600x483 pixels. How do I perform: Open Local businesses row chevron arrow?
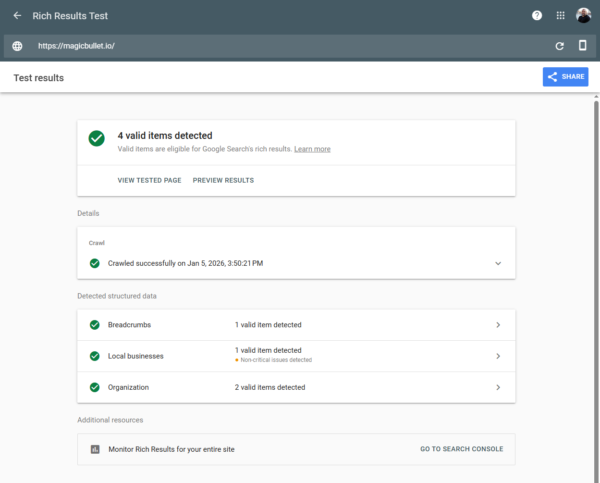click(x=498, y=356)
